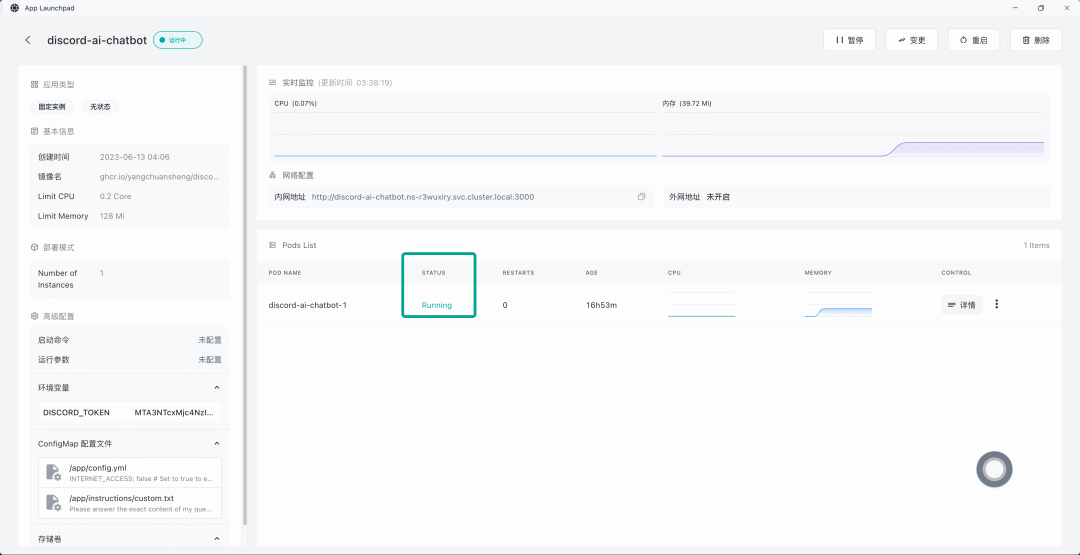1080x555 pixels.
Task: Open the /app/config.yml config file
Action: point(129,472)
